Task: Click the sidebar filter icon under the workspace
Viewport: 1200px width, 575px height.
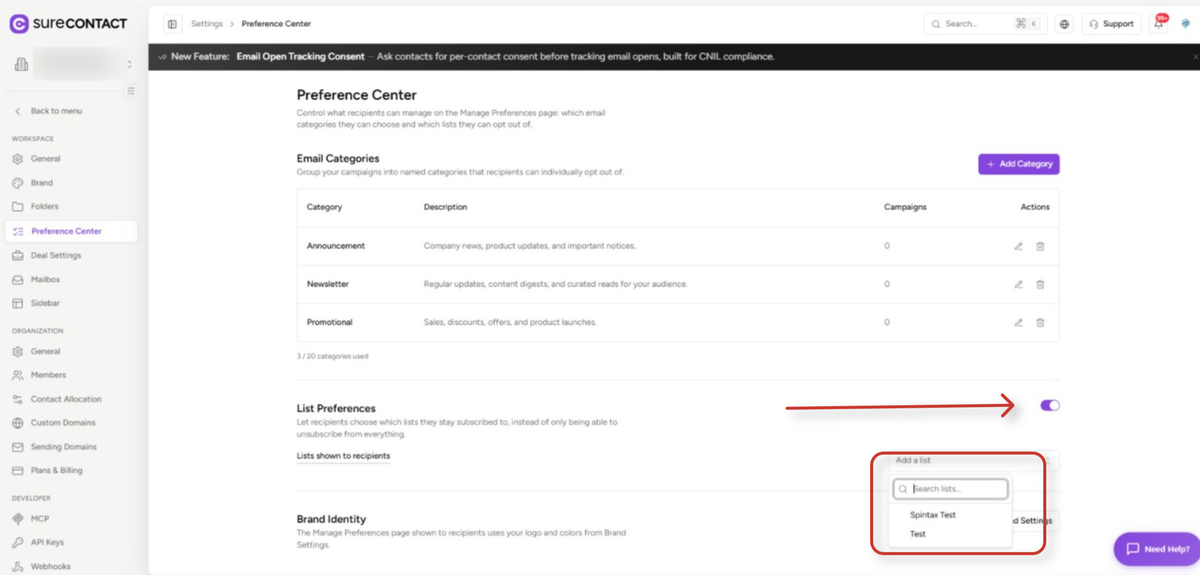Action: tap(130, 91)
